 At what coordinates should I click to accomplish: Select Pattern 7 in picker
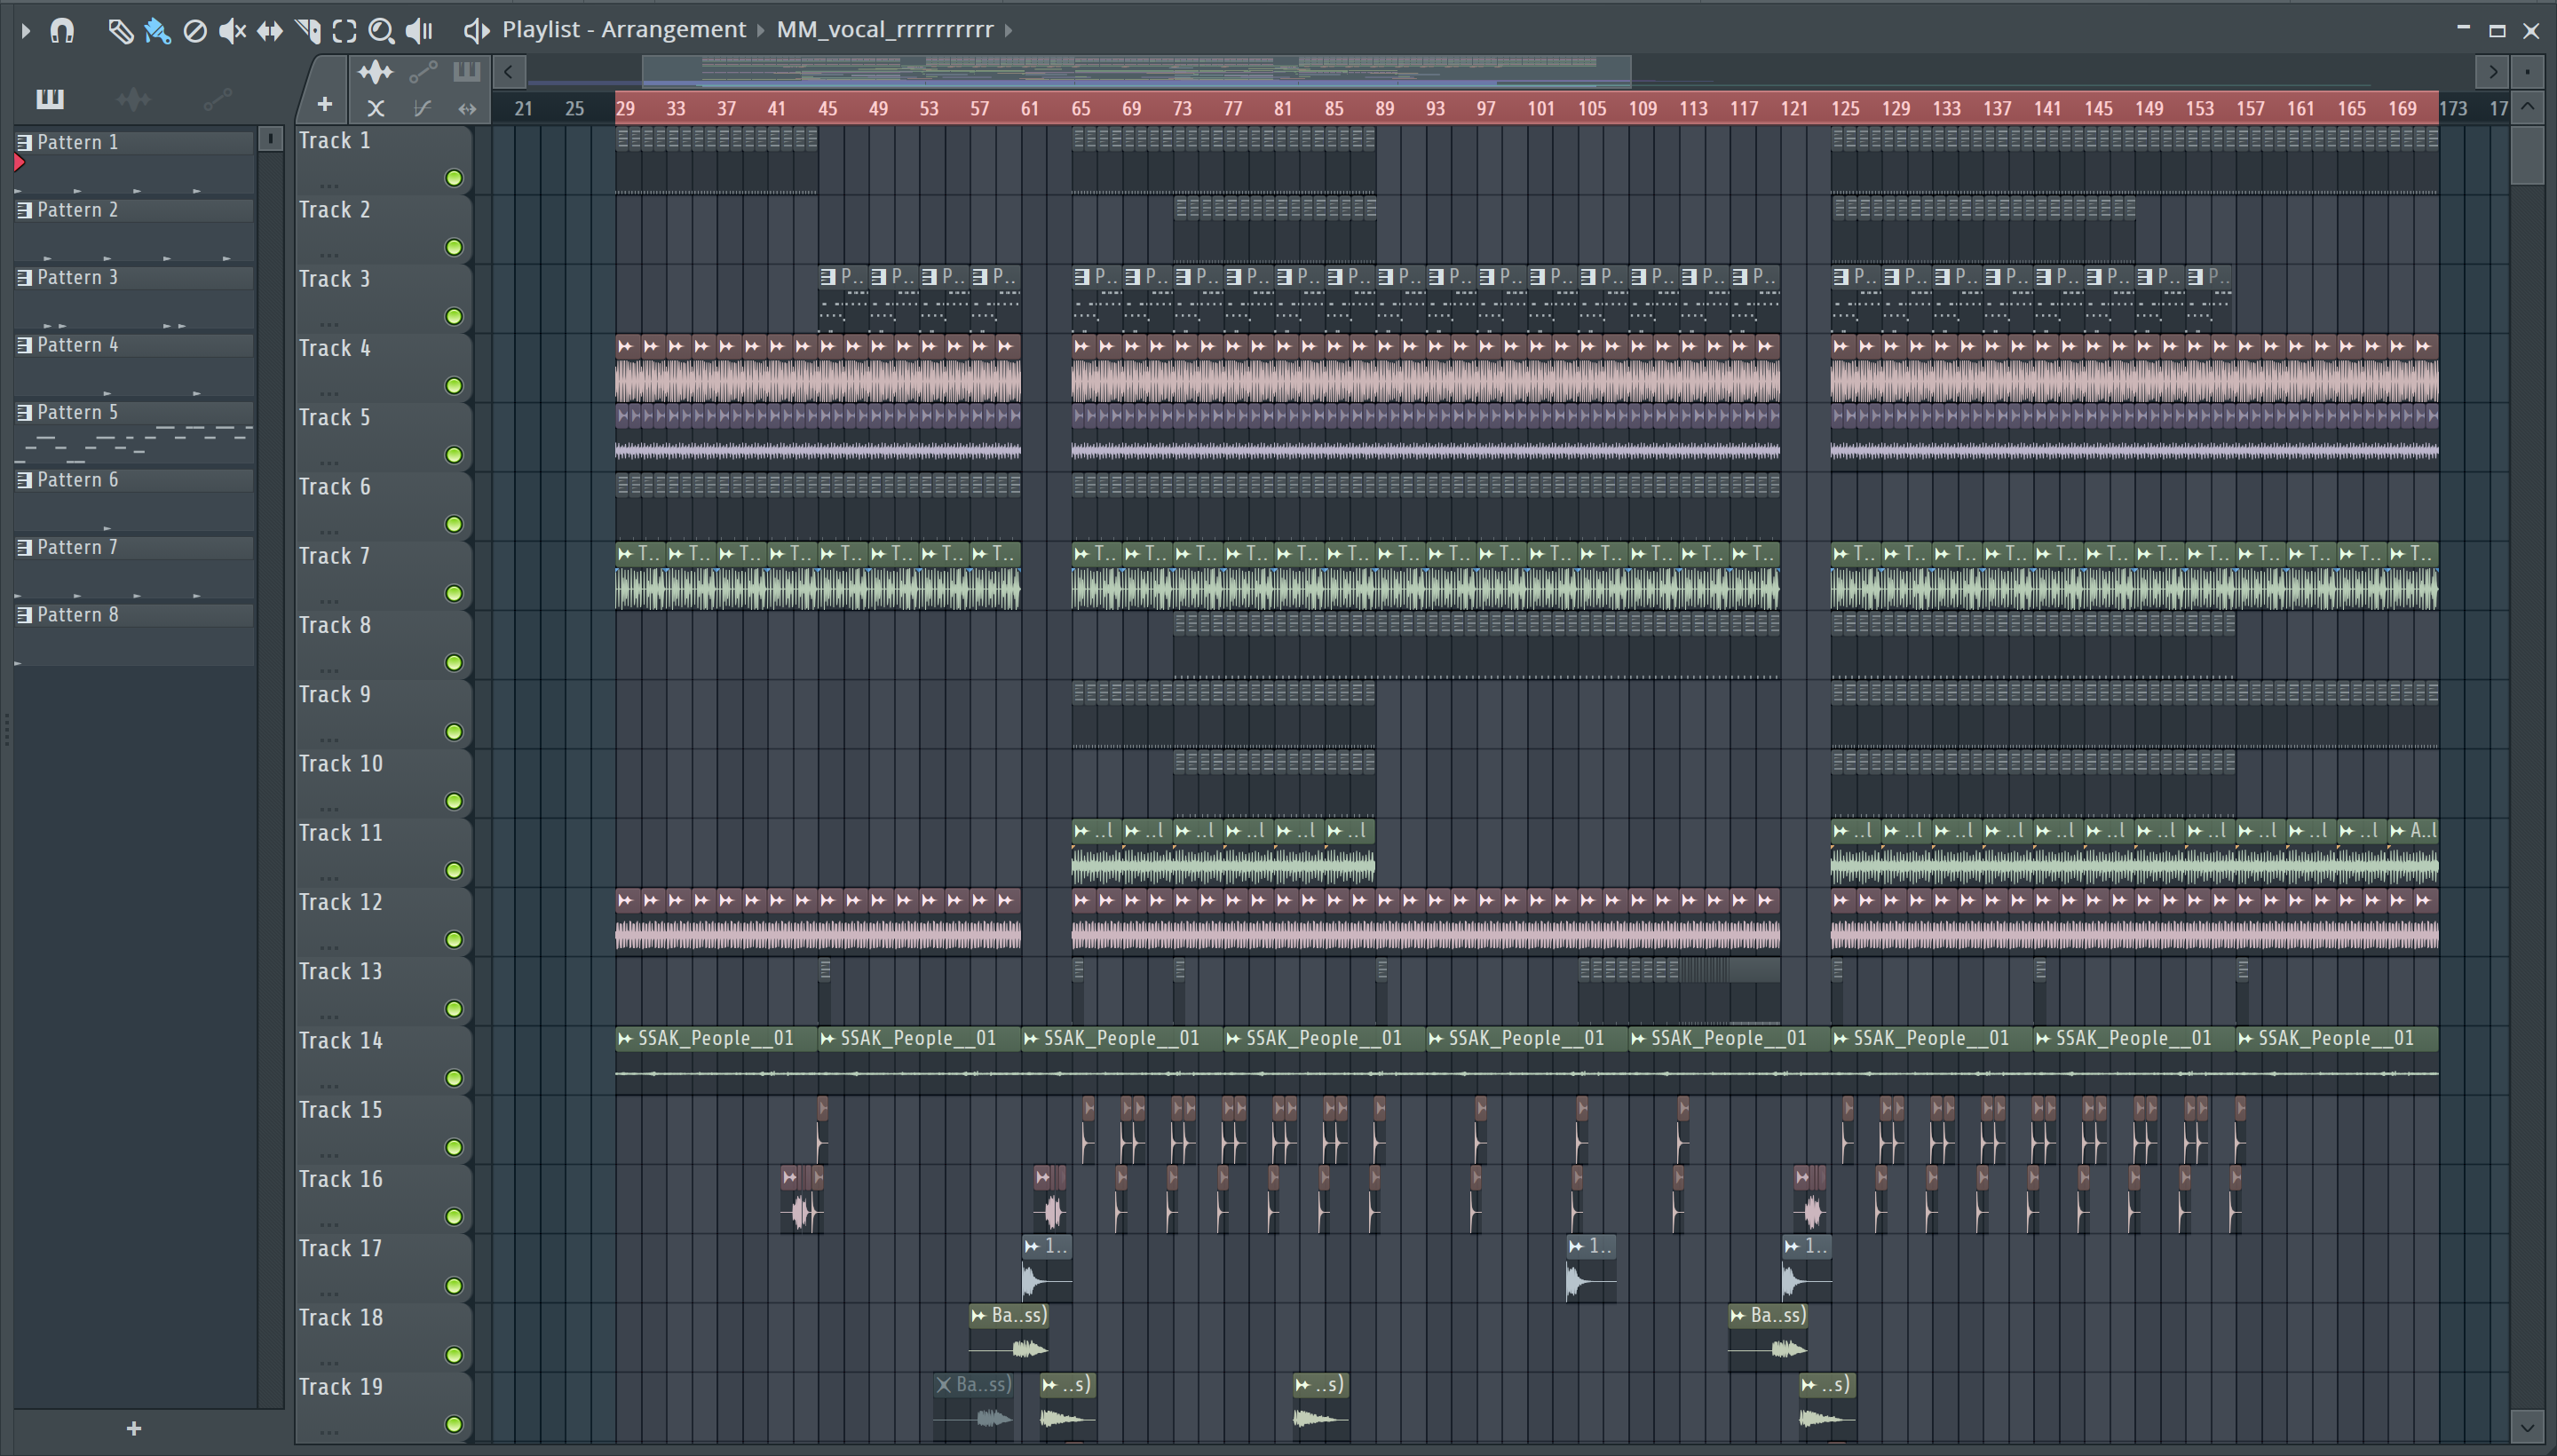(134, 548)
